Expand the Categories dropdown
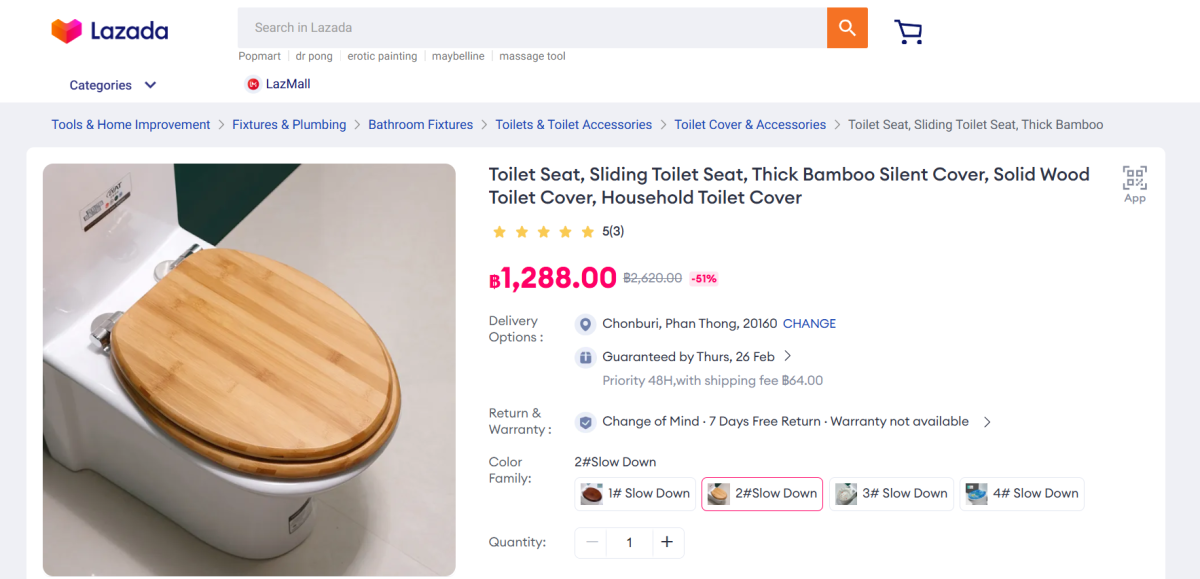This screenshot has height=579, width=1200. tap(112, 85)
